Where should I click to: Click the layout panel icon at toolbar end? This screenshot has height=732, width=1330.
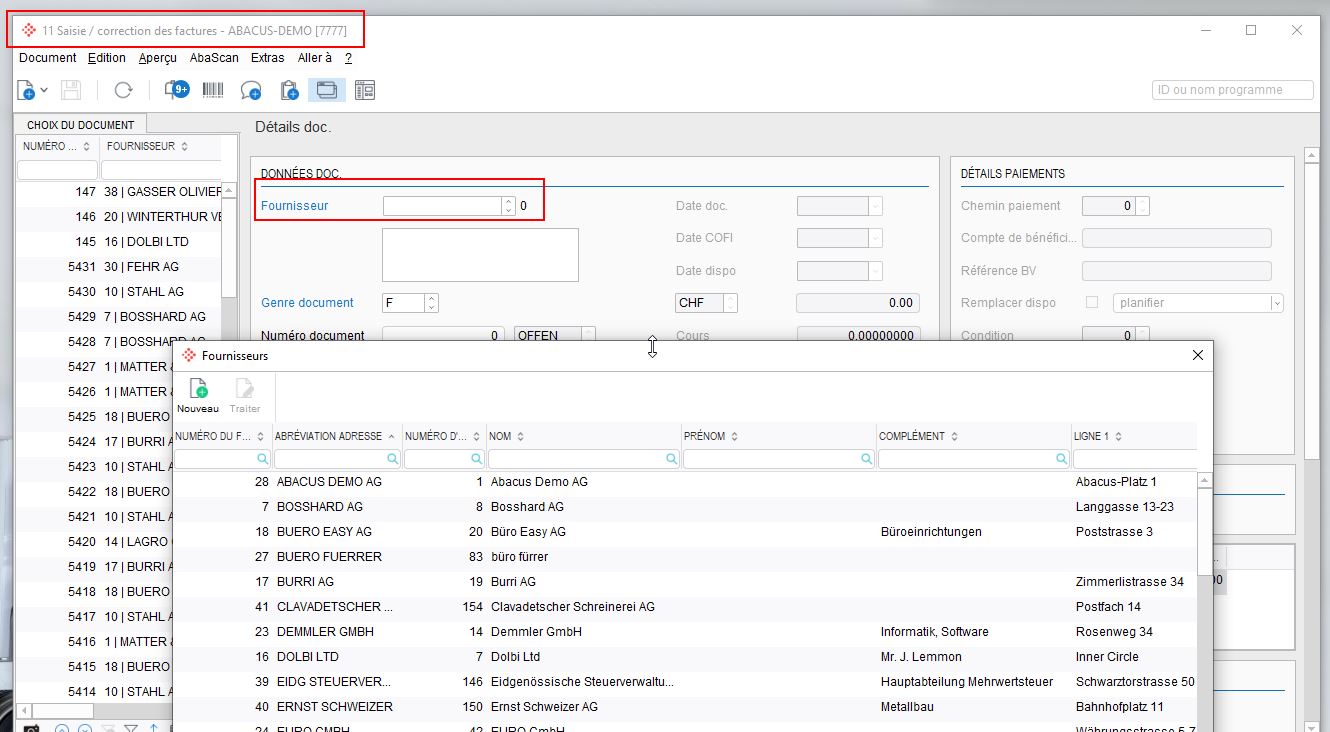[x=364, y=90]
